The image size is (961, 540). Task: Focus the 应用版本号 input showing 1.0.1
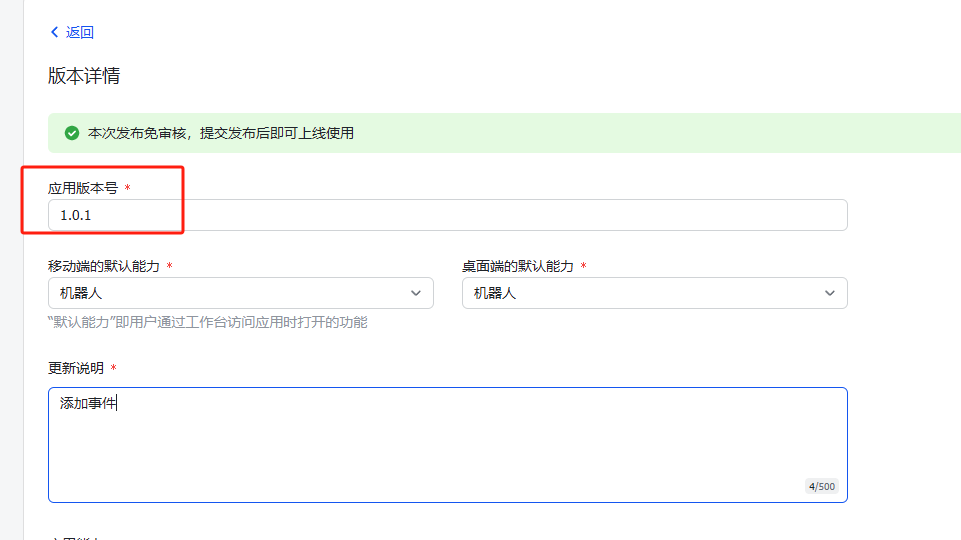[x=447, y=215]
